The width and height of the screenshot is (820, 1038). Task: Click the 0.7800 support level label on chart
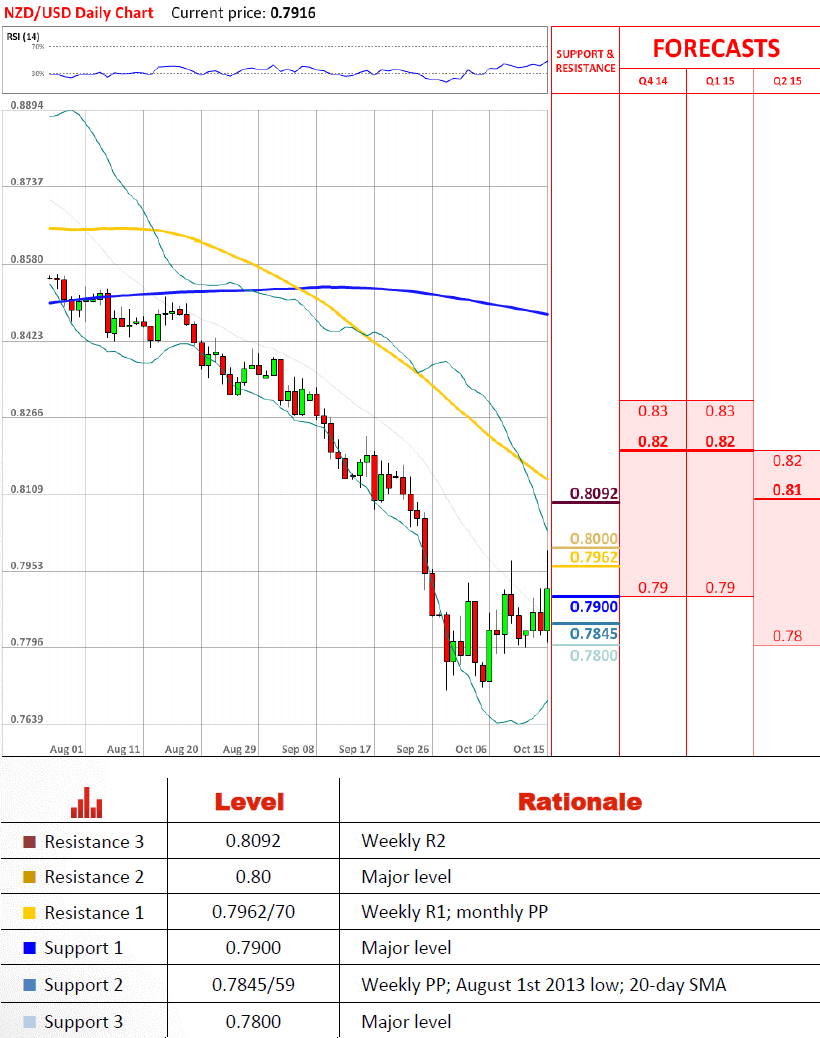[x=594, y=655]
